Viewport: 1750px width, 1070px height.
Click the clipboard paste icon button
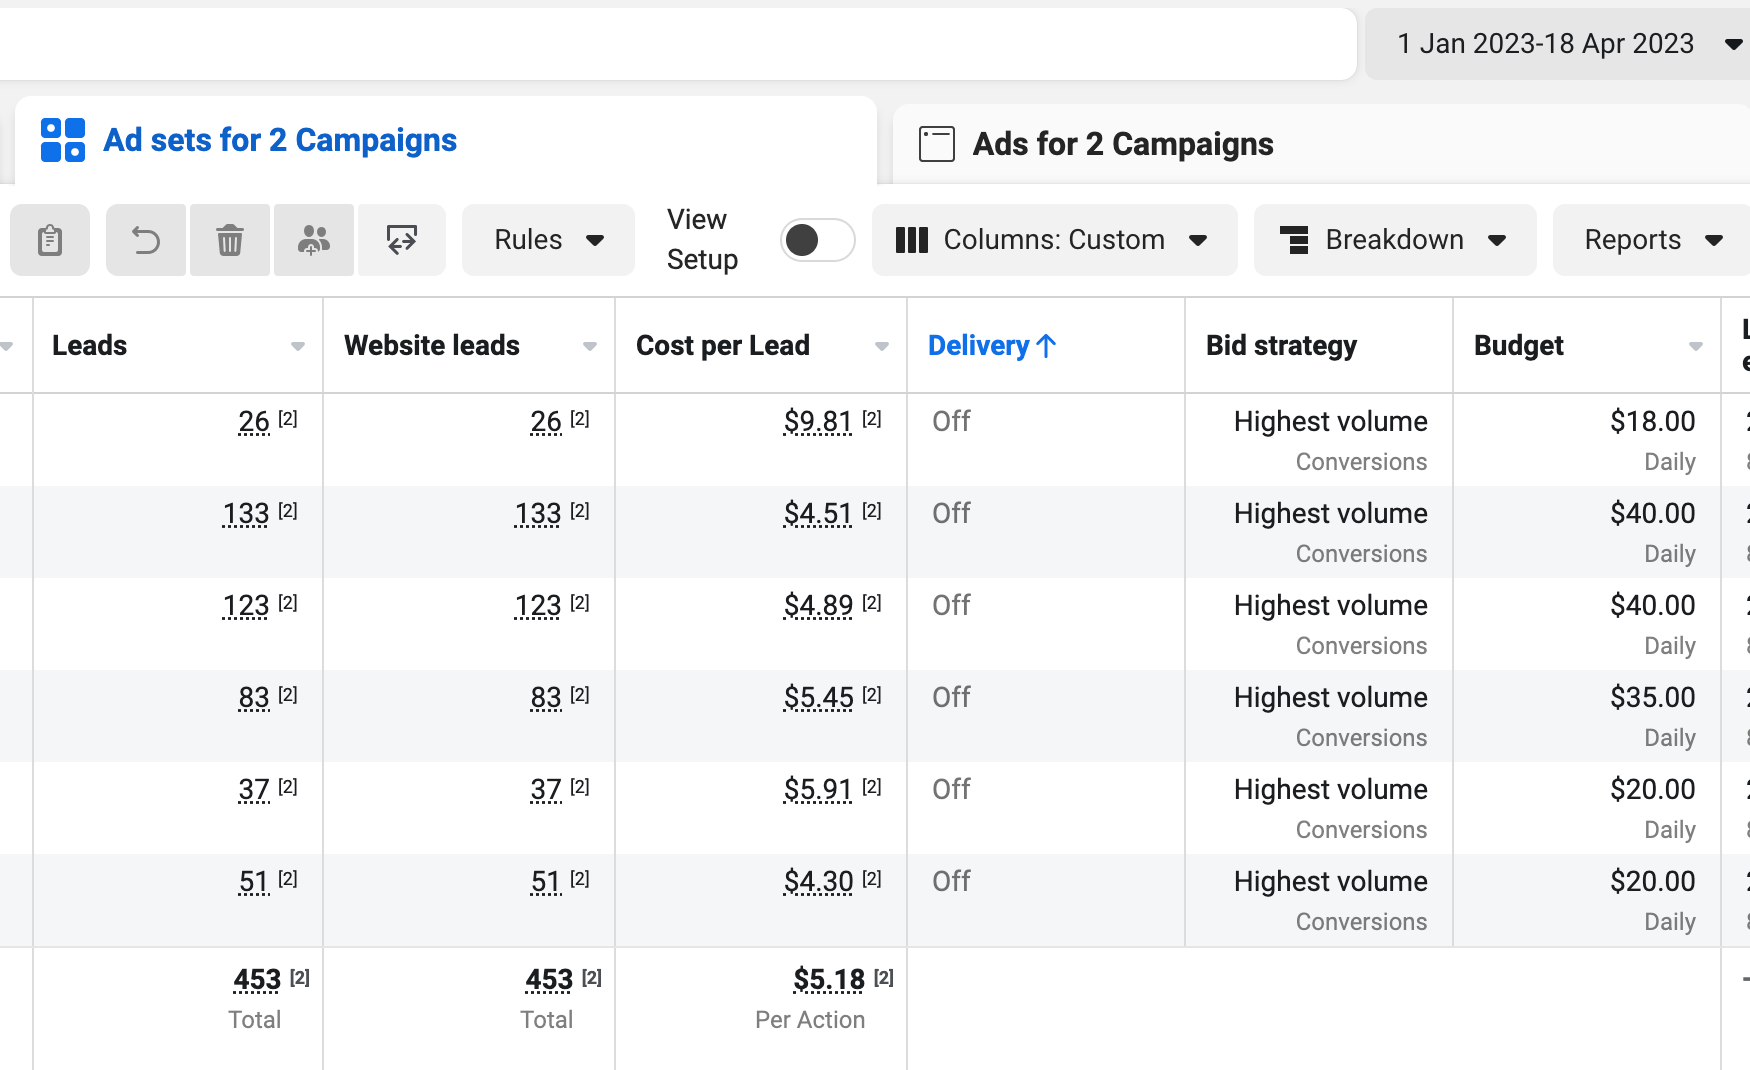pyautogui.click(x=50, y=240)
